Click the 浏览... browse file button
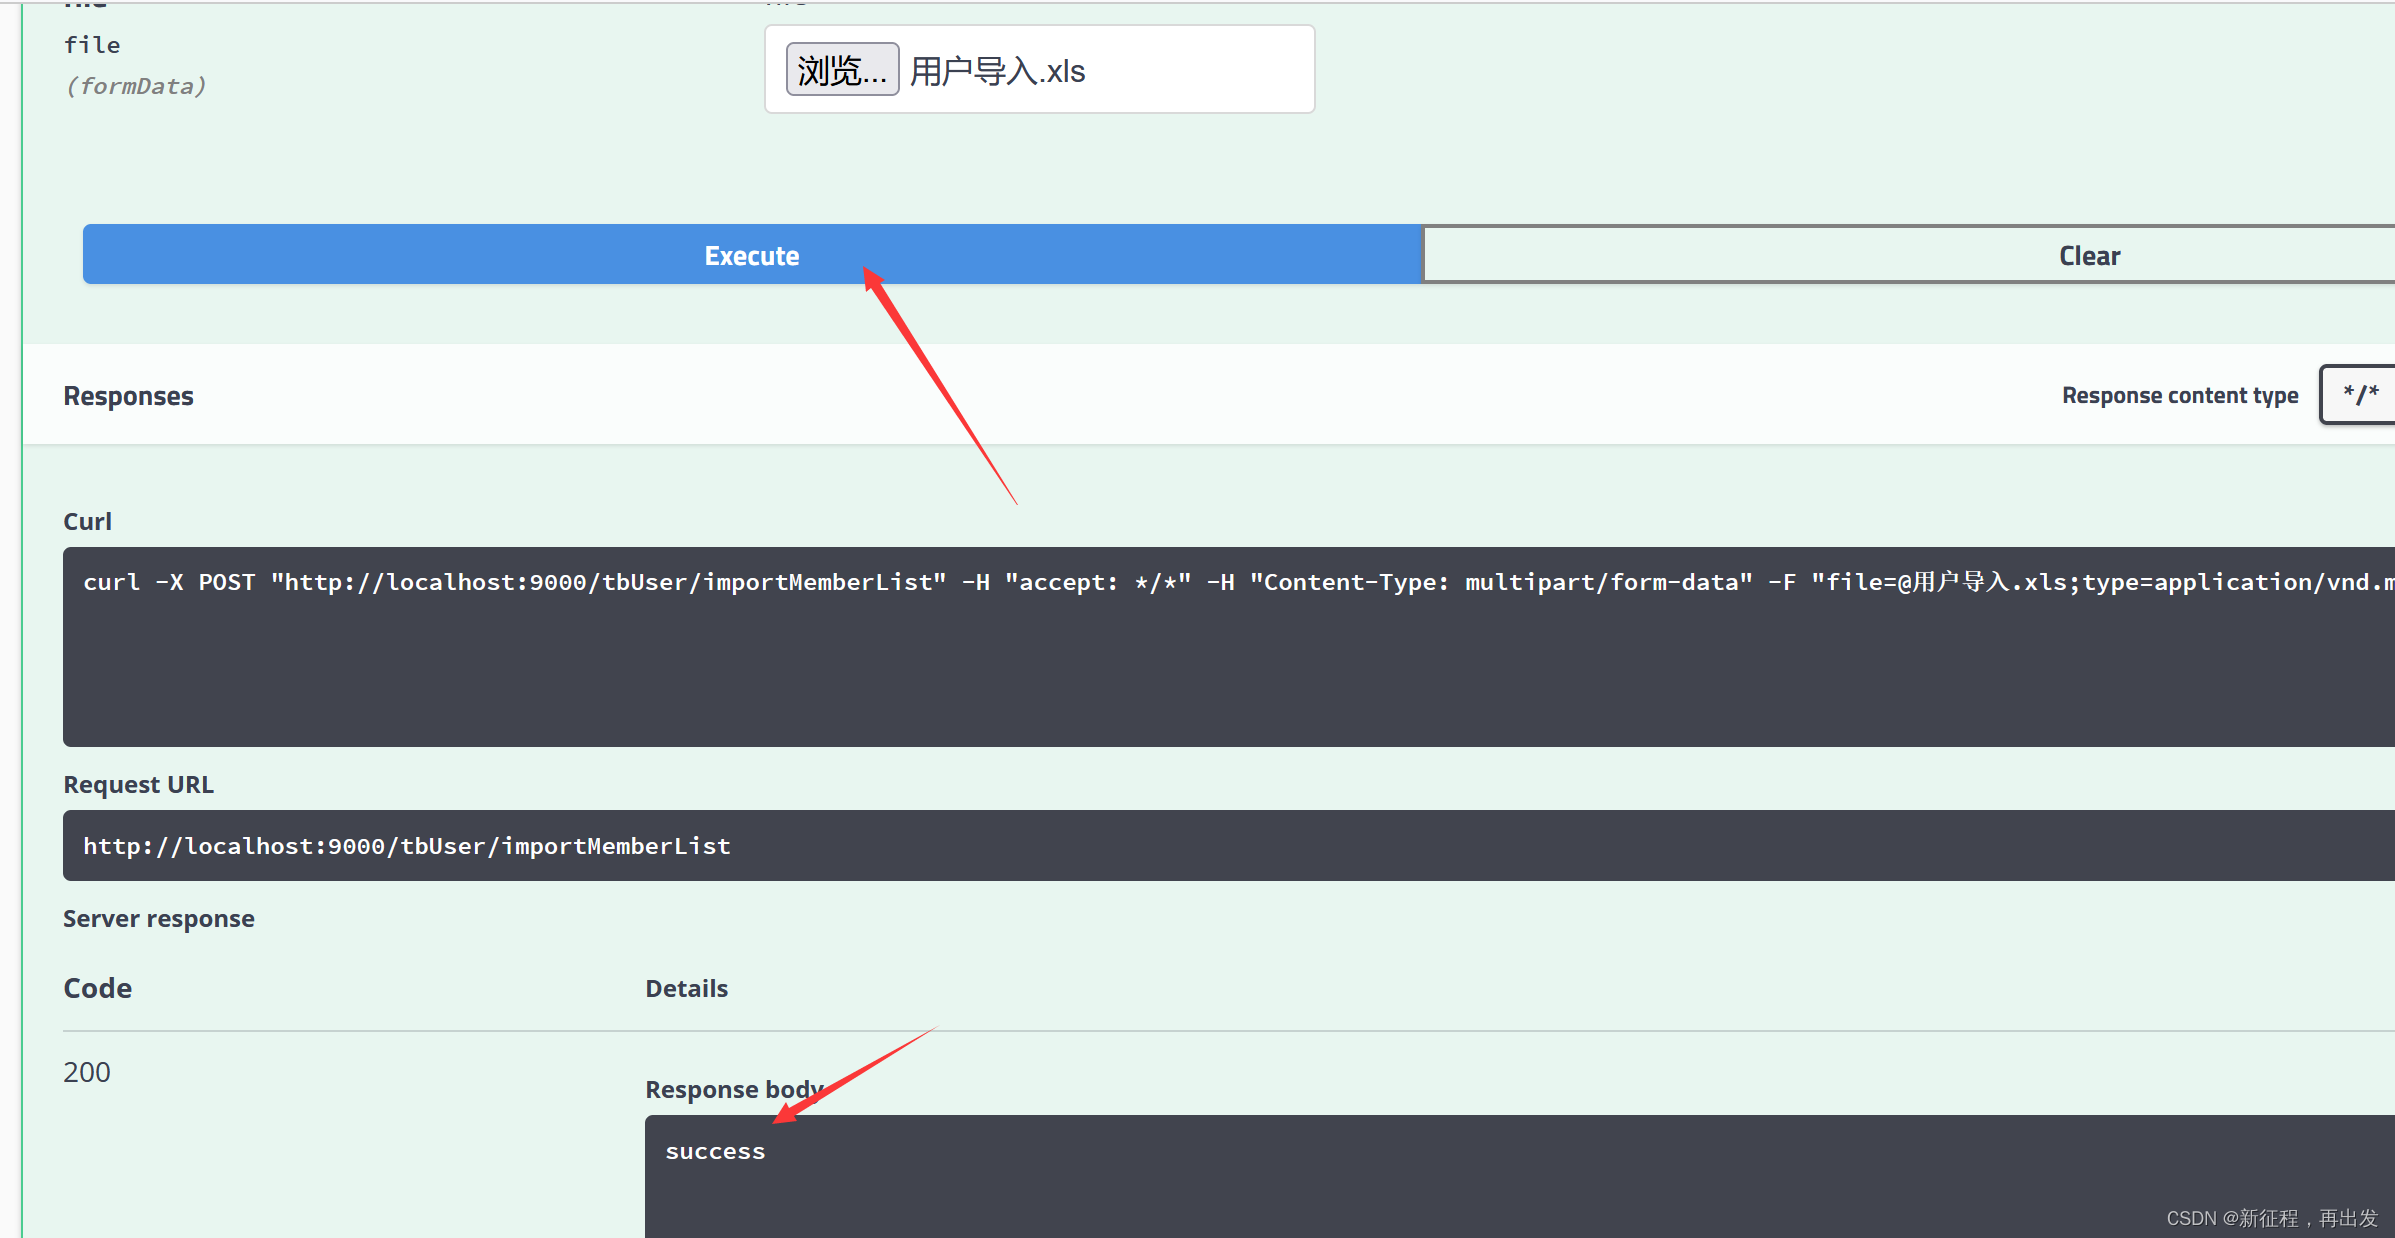2395x1238 pixels. click(x=842, y=70)
